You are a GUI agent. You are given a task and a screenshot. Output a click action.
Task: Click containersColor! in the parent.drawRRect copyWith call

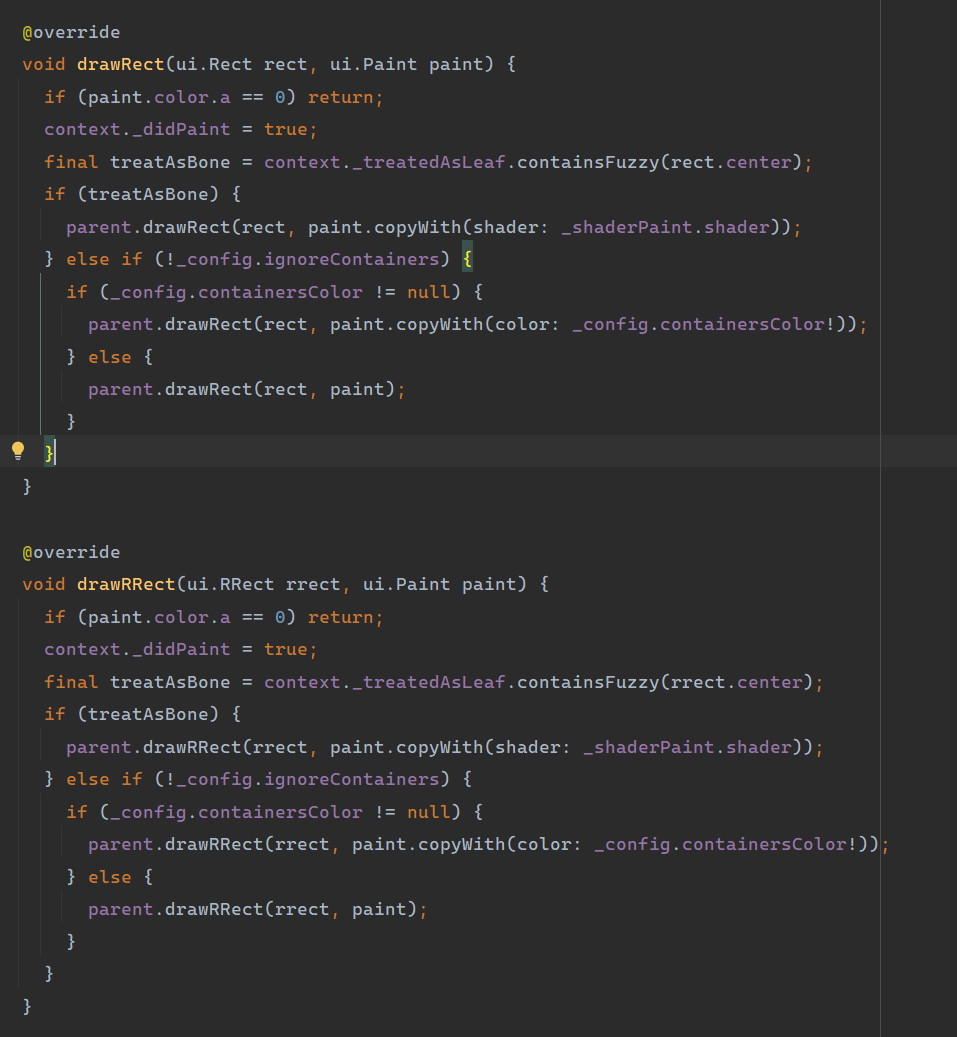[x=770, y=844]
